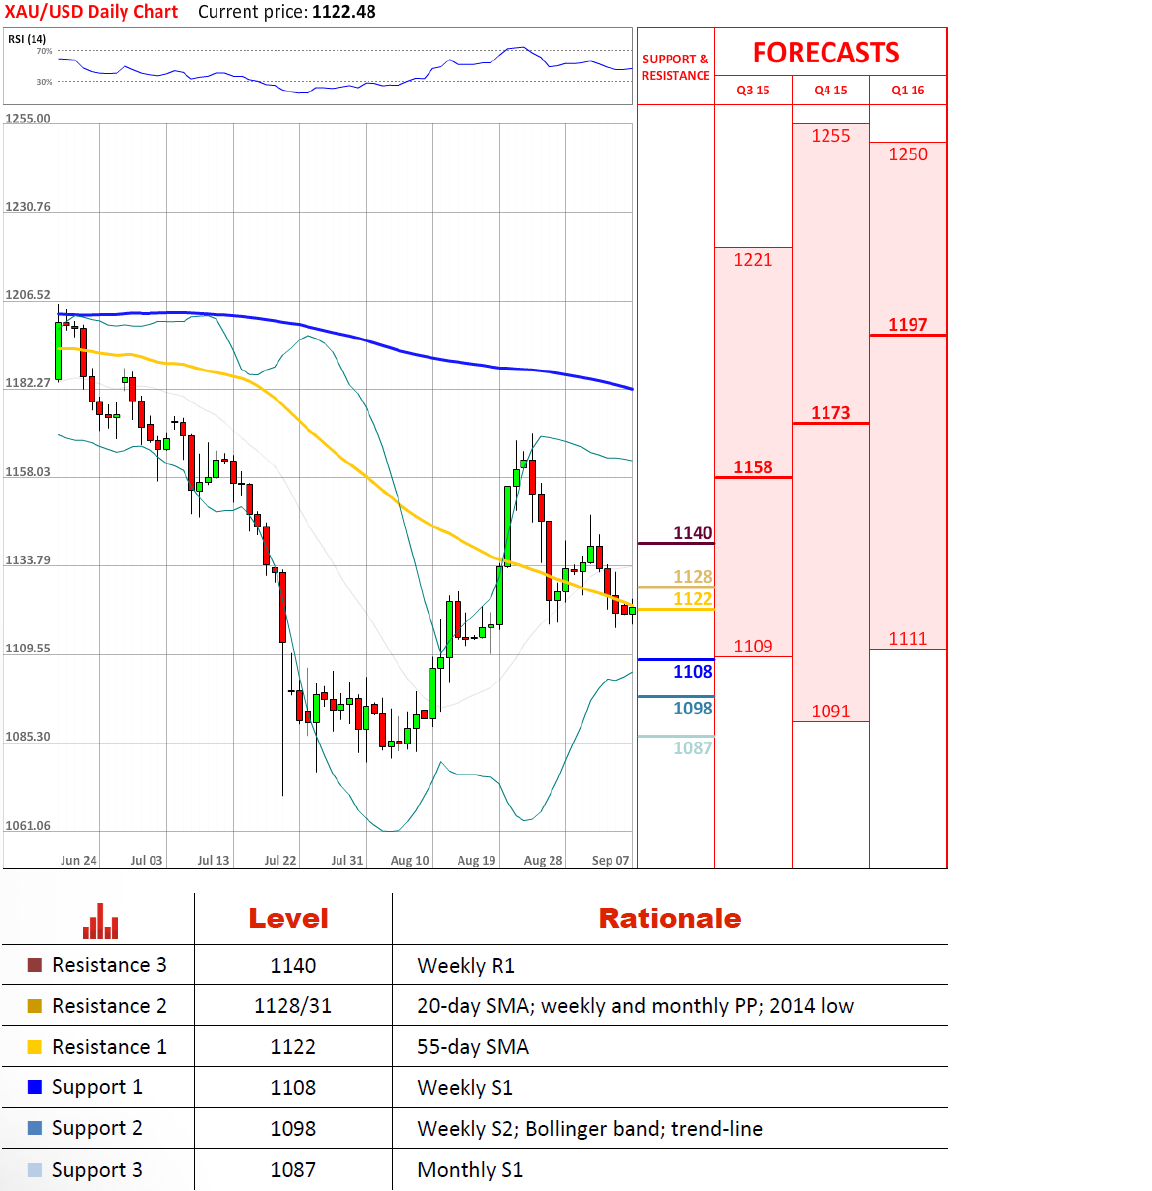
Task: Click the 'Monthly S1' rationale cell
Action: tap(470, 1170)
